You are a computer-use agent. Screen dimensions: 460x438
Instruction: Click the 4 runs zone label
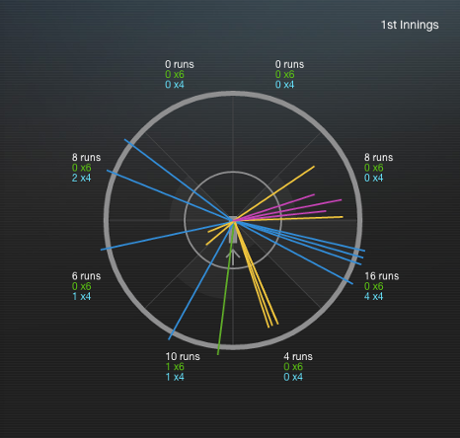[298, 356]
